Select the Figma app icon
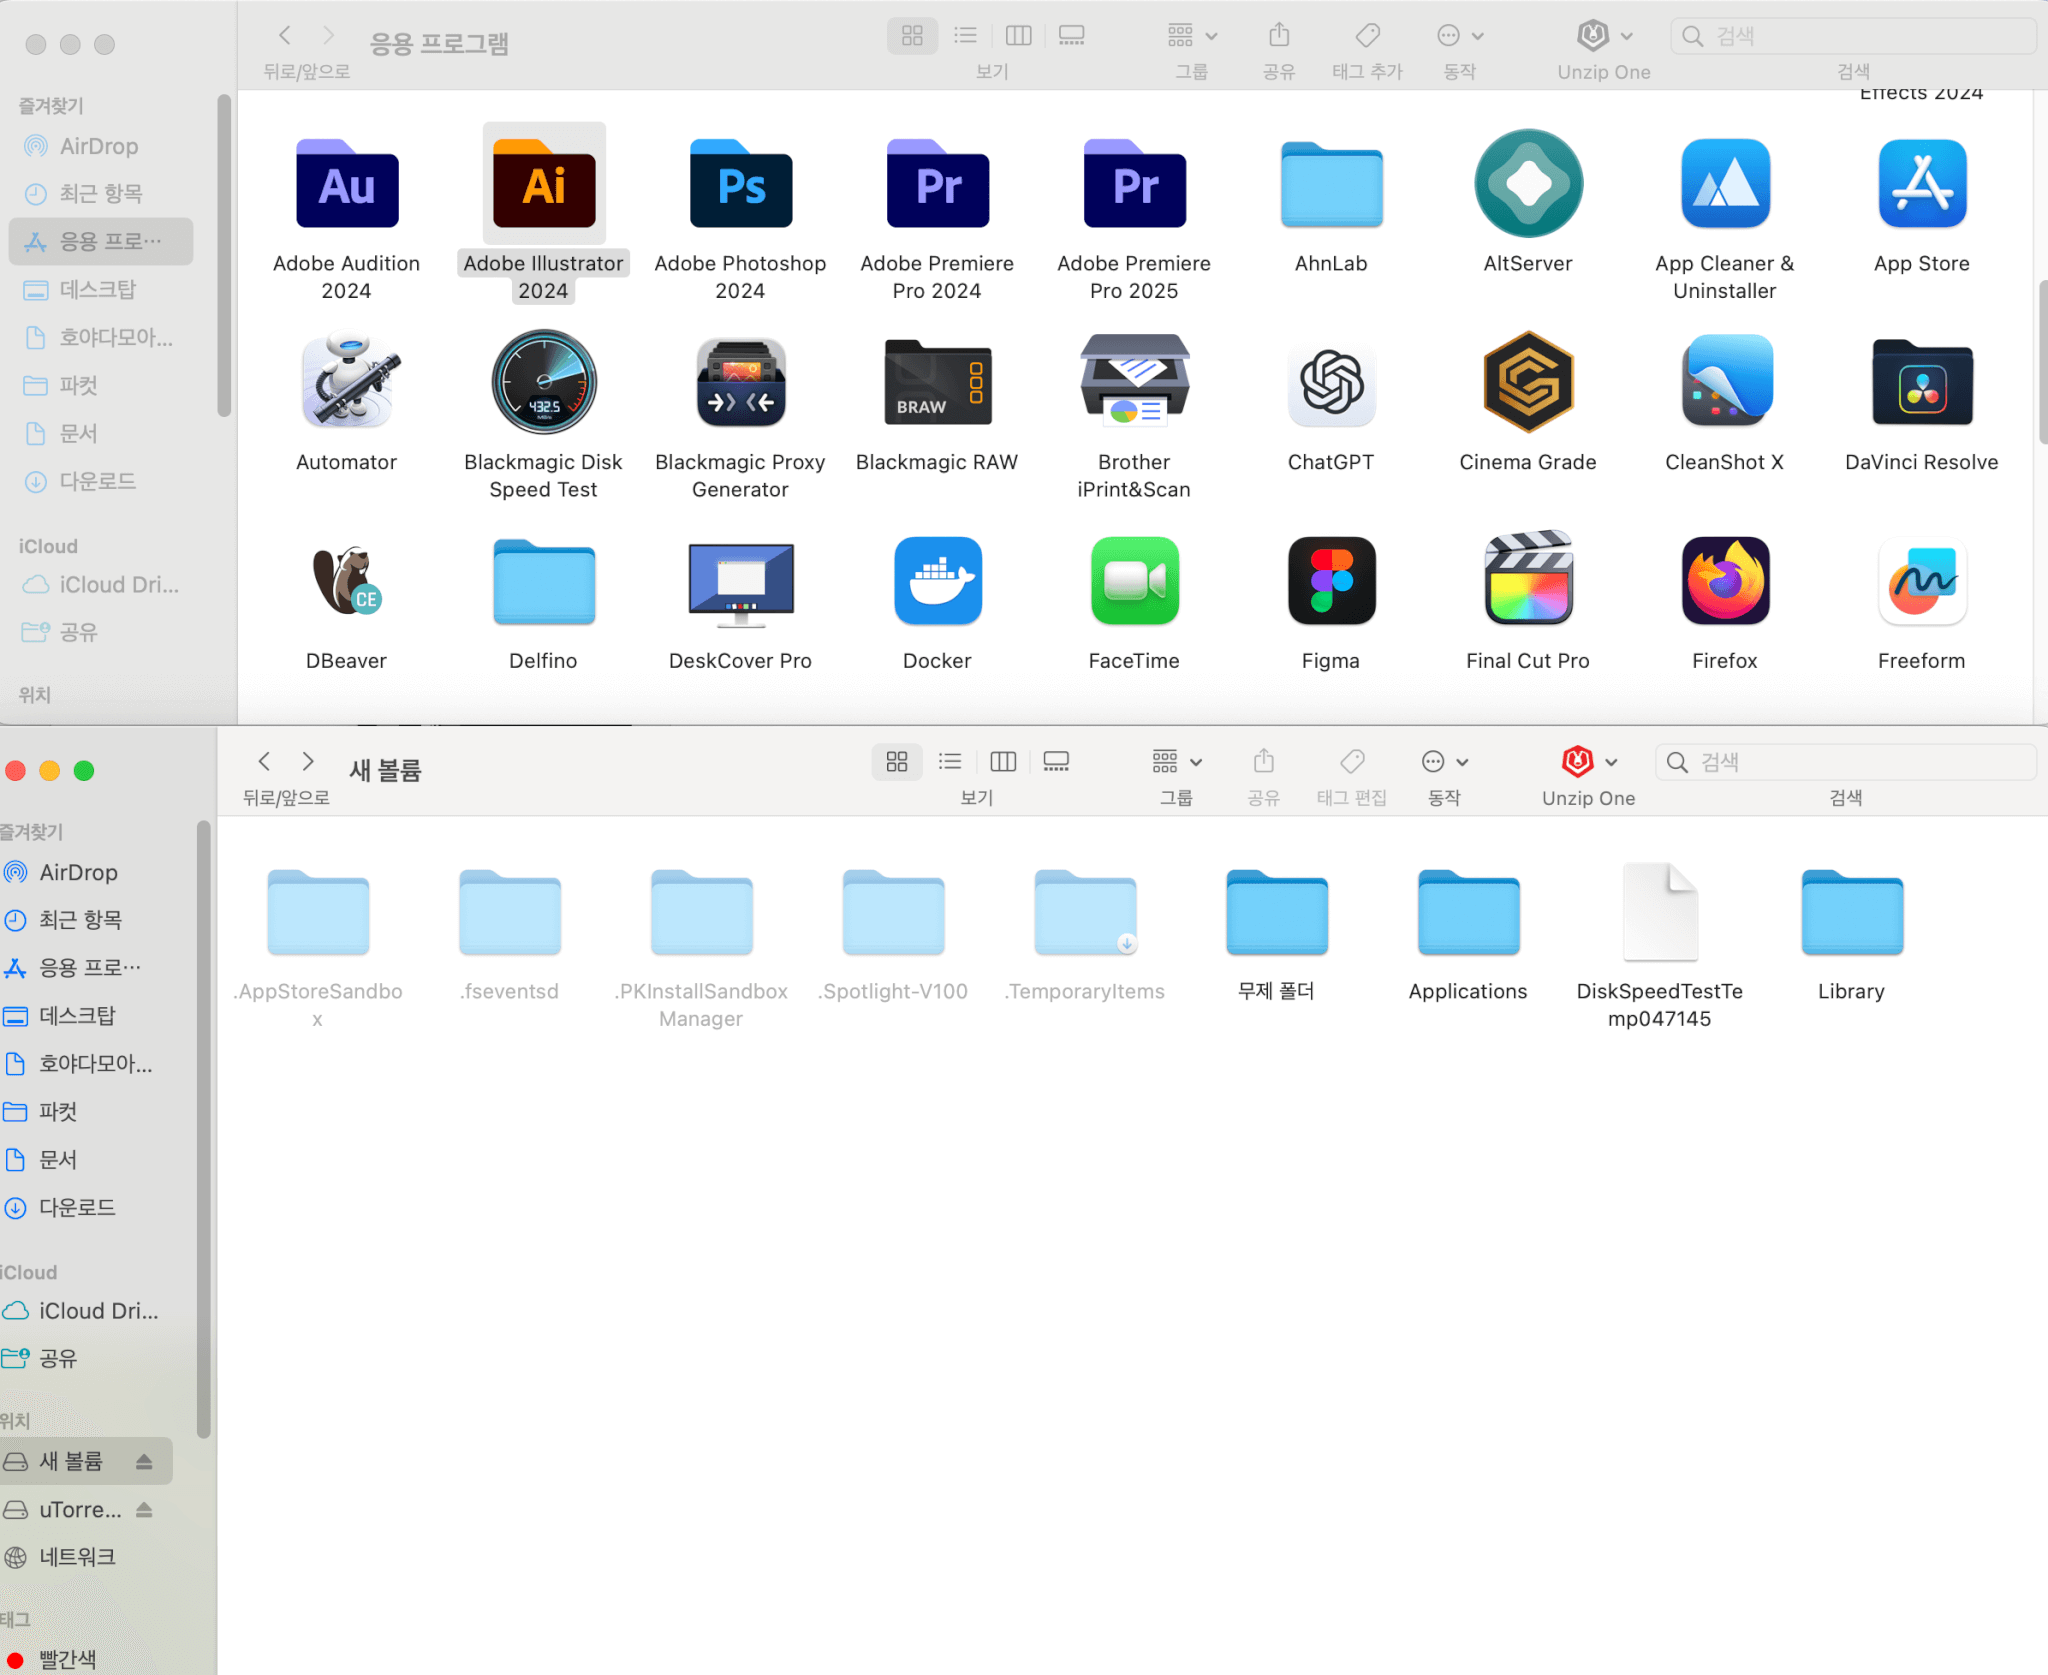Image resolution: width=2048 pixels, height=1675 pixels. tap(1331, 581)
